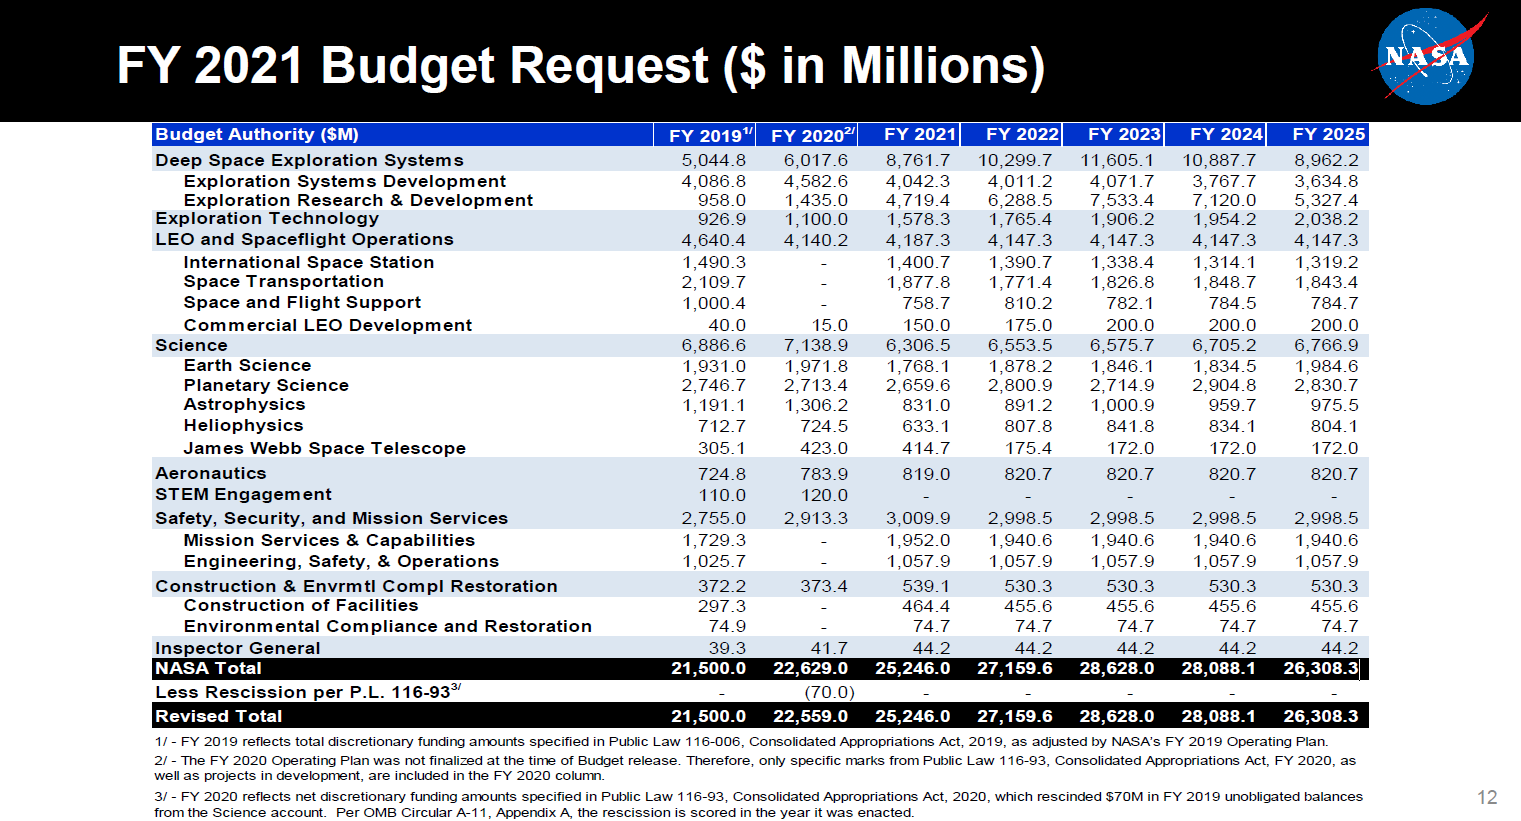Click the NASA Total row label
Screen dimensions: 1521x821
click(208, 668)
